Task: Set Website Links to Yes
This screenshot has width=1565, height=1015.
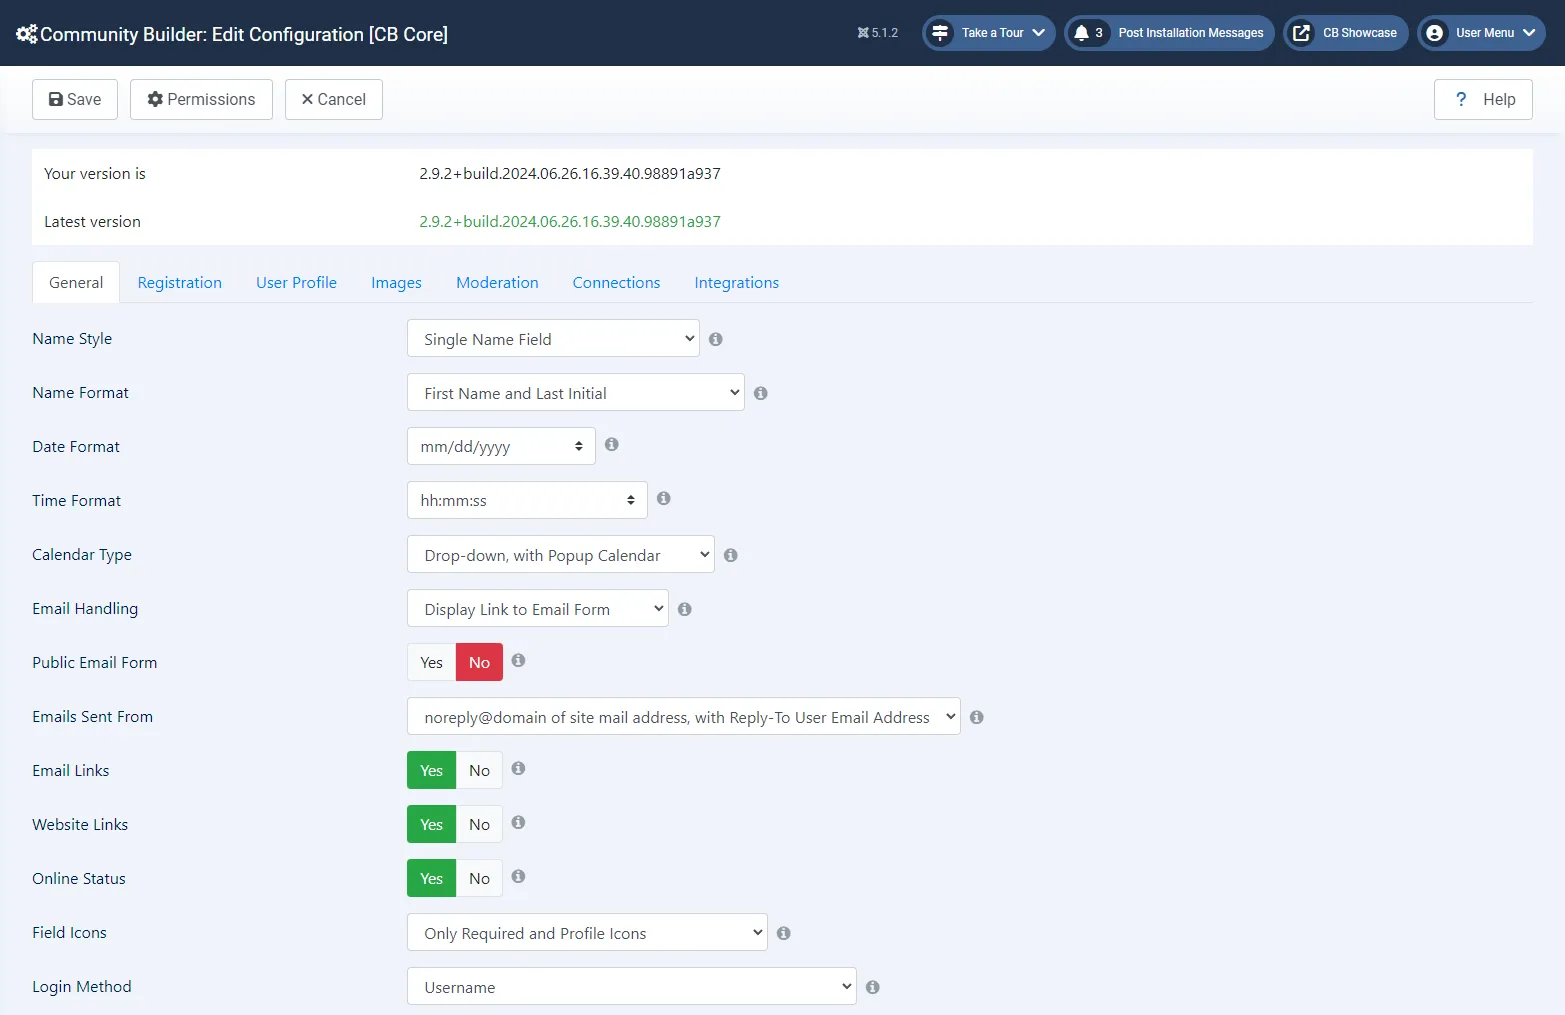Action: click(431, 824)
